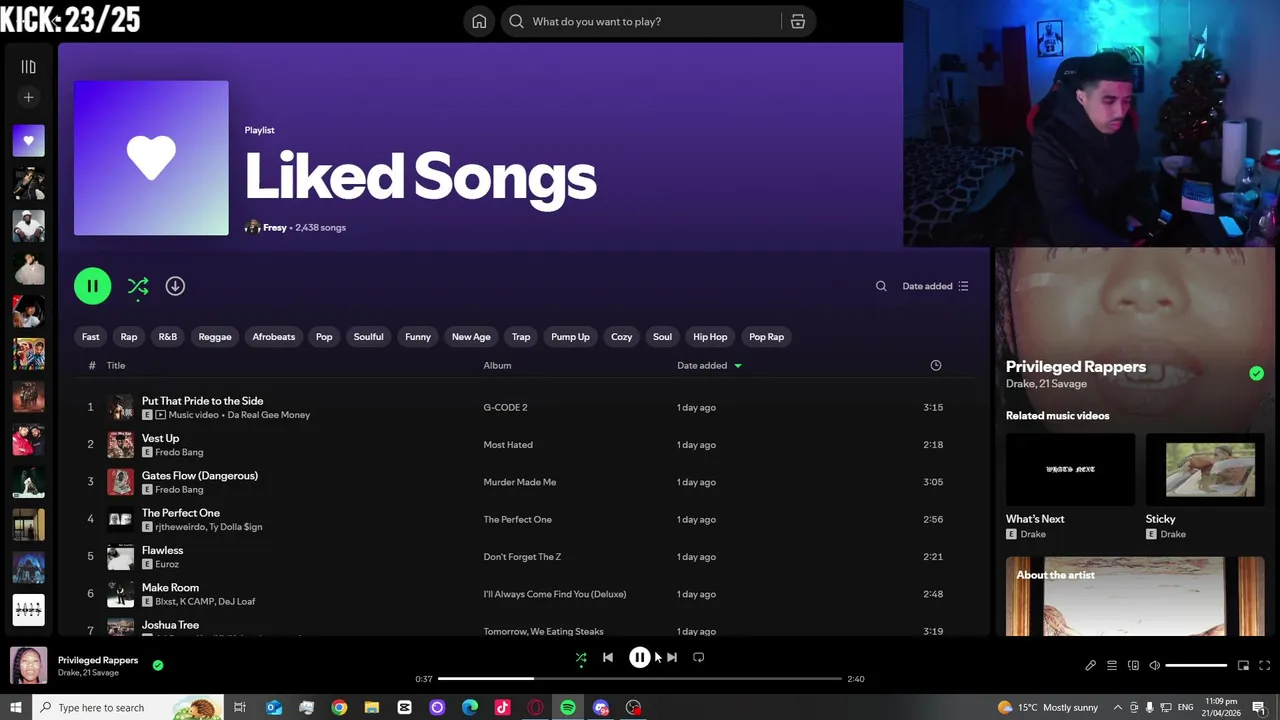Click the search-in-playlist magnifier icon
The width and height of the screenshot is (1280, 720).
click(881, 286)
